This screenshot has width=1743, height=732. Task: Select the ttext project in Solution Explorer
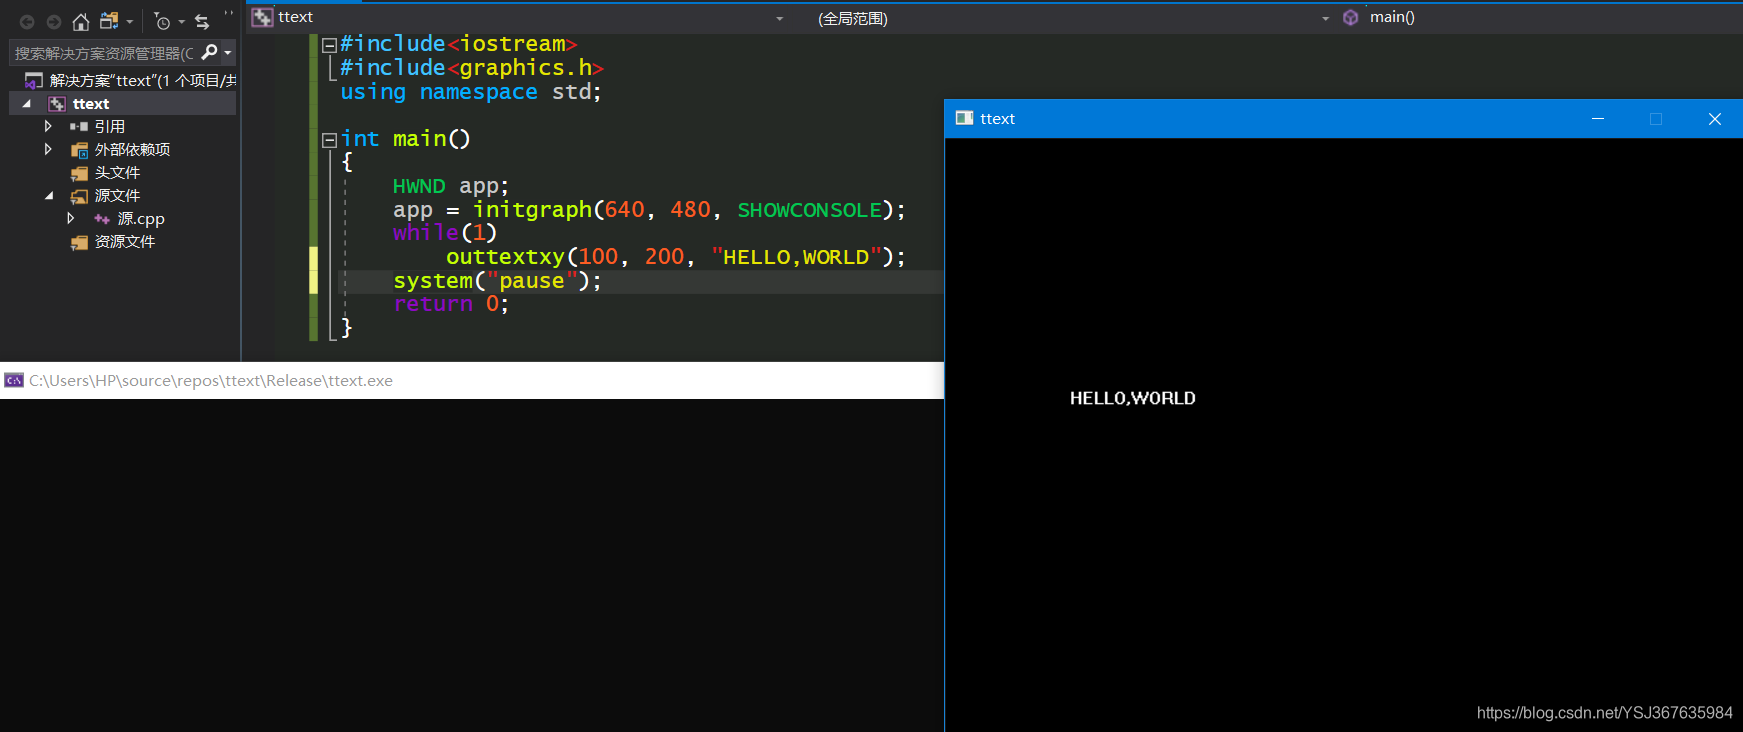91,104
